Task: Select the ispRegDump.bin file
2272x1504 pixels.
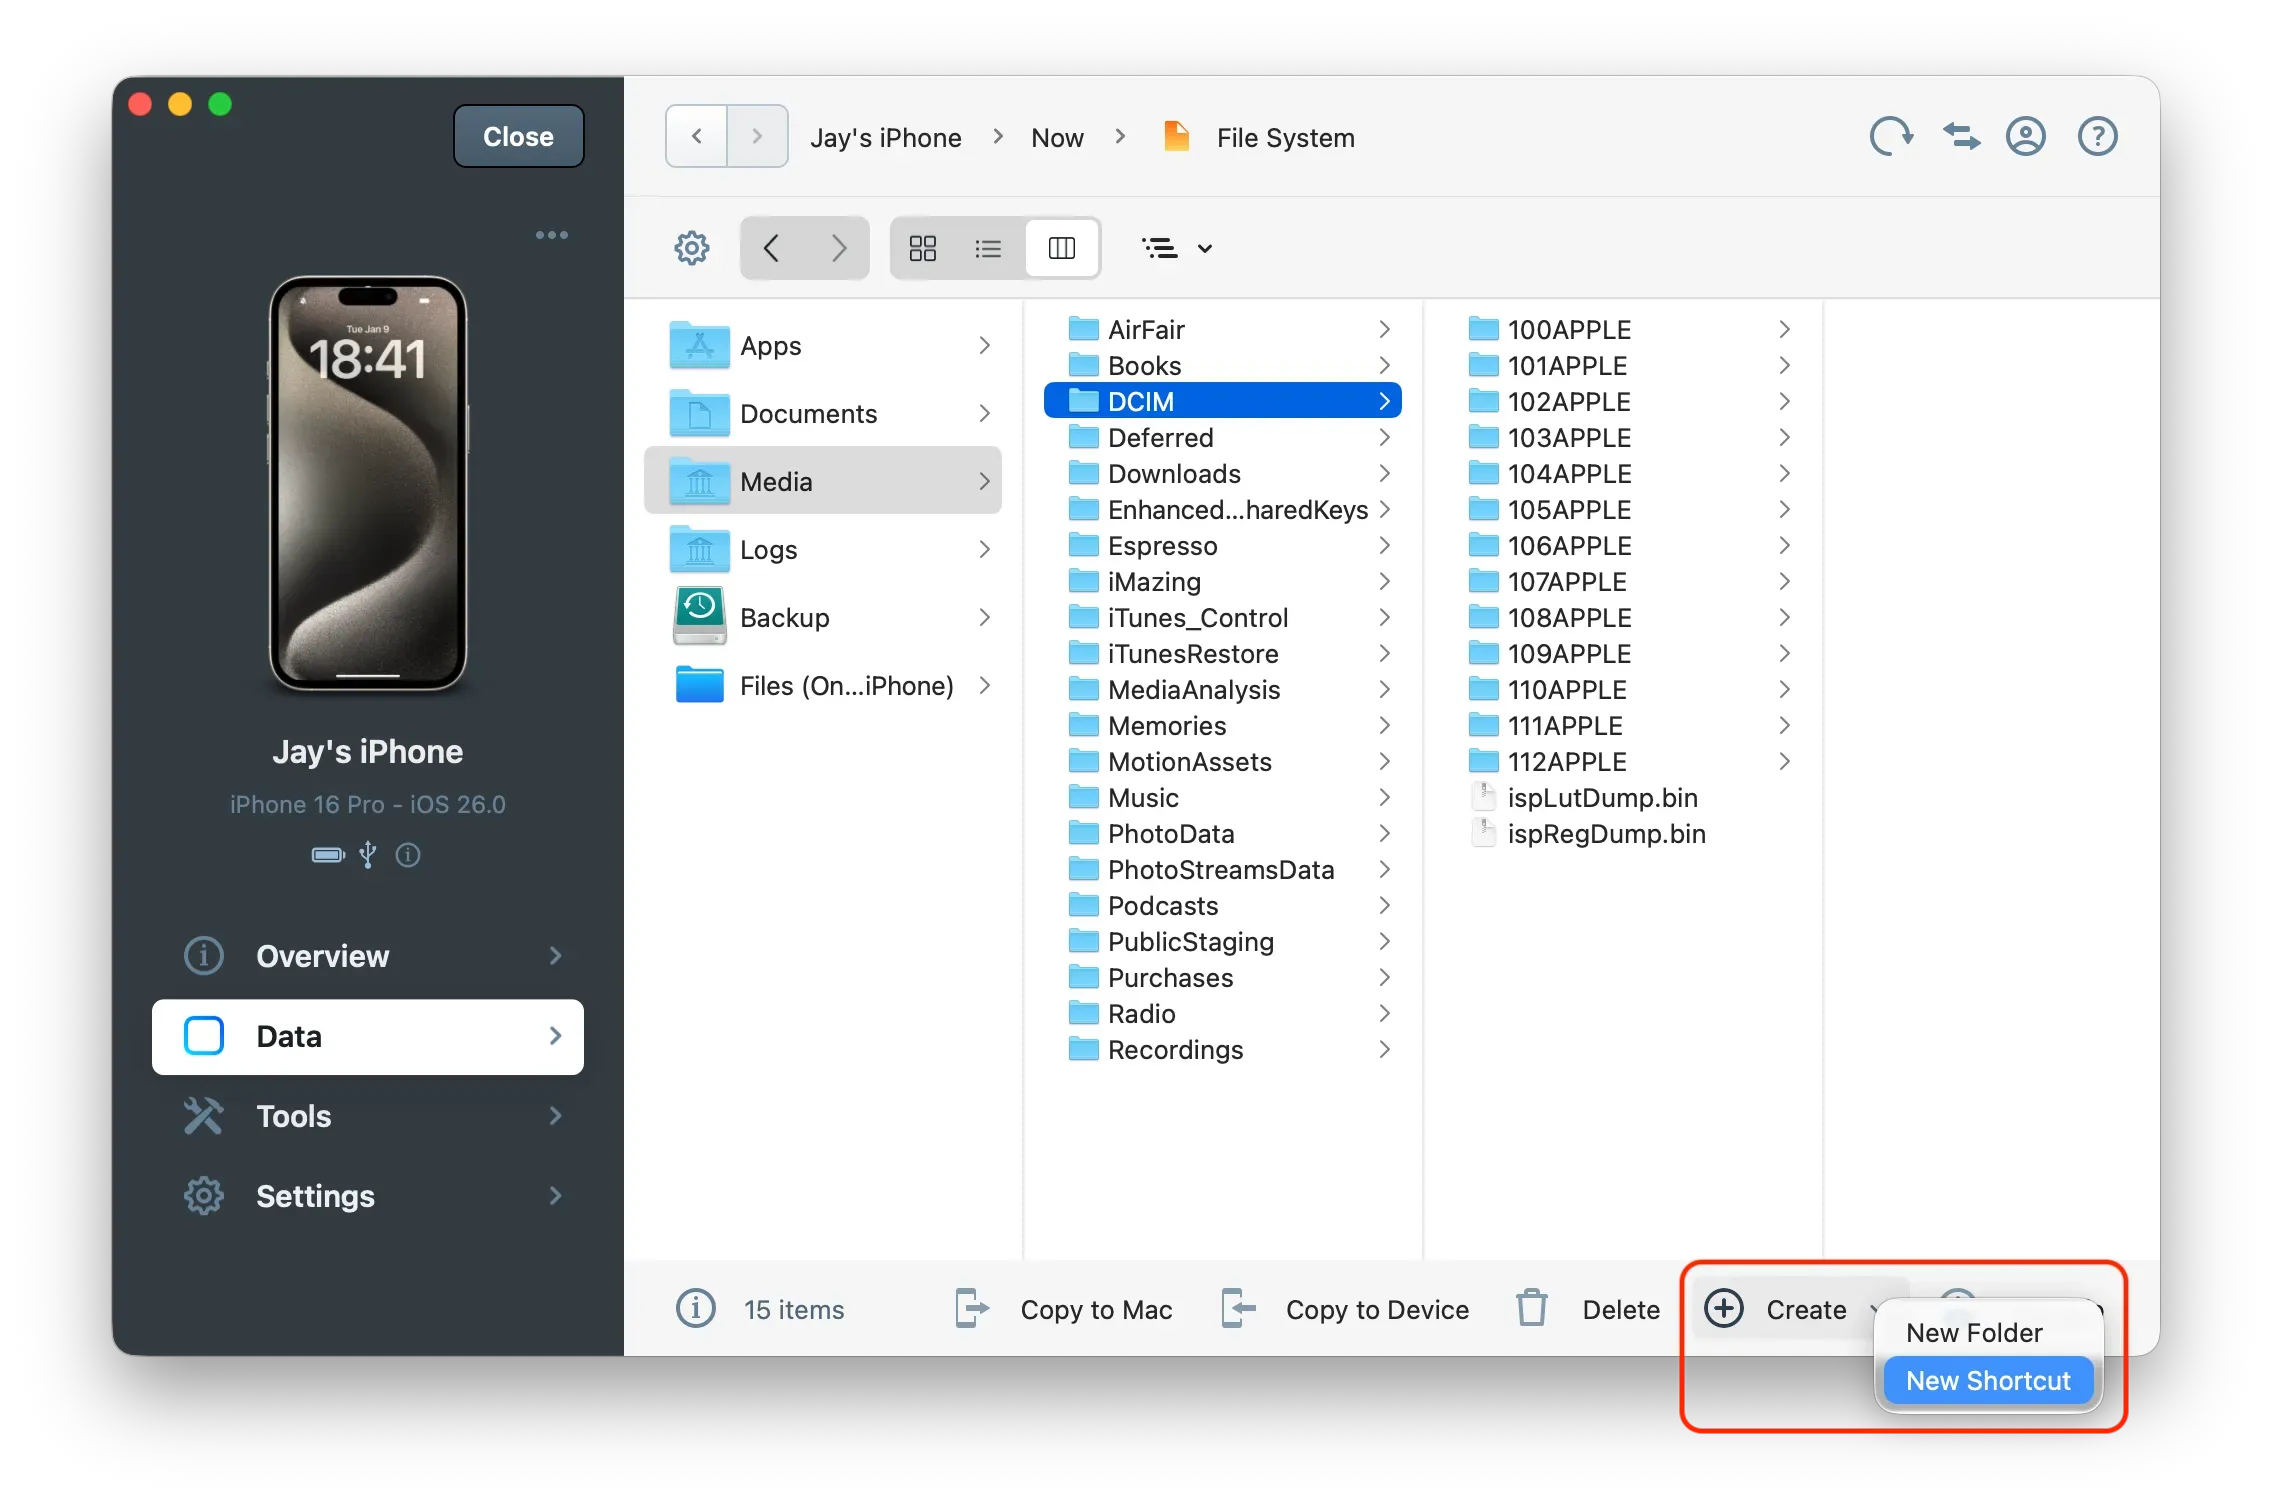Action: pos(1605,833)
